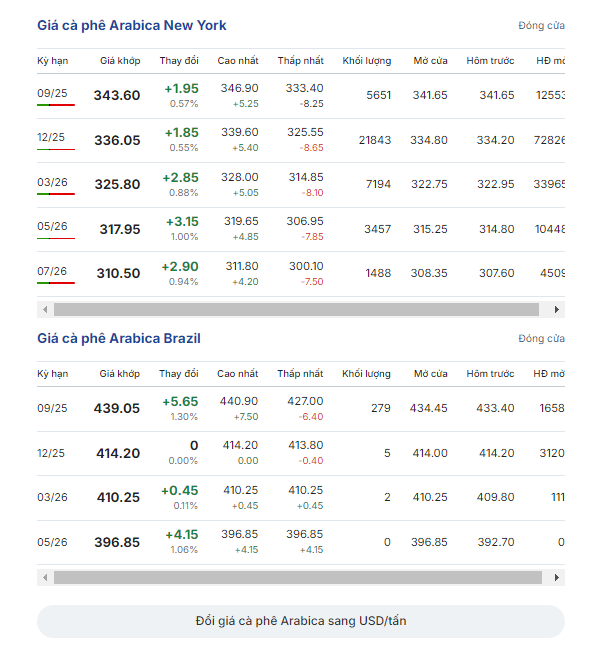Click New York table horizontal scrollbar thumb
The height and width of the screenshot is (650, 605).
pos(296,310)
